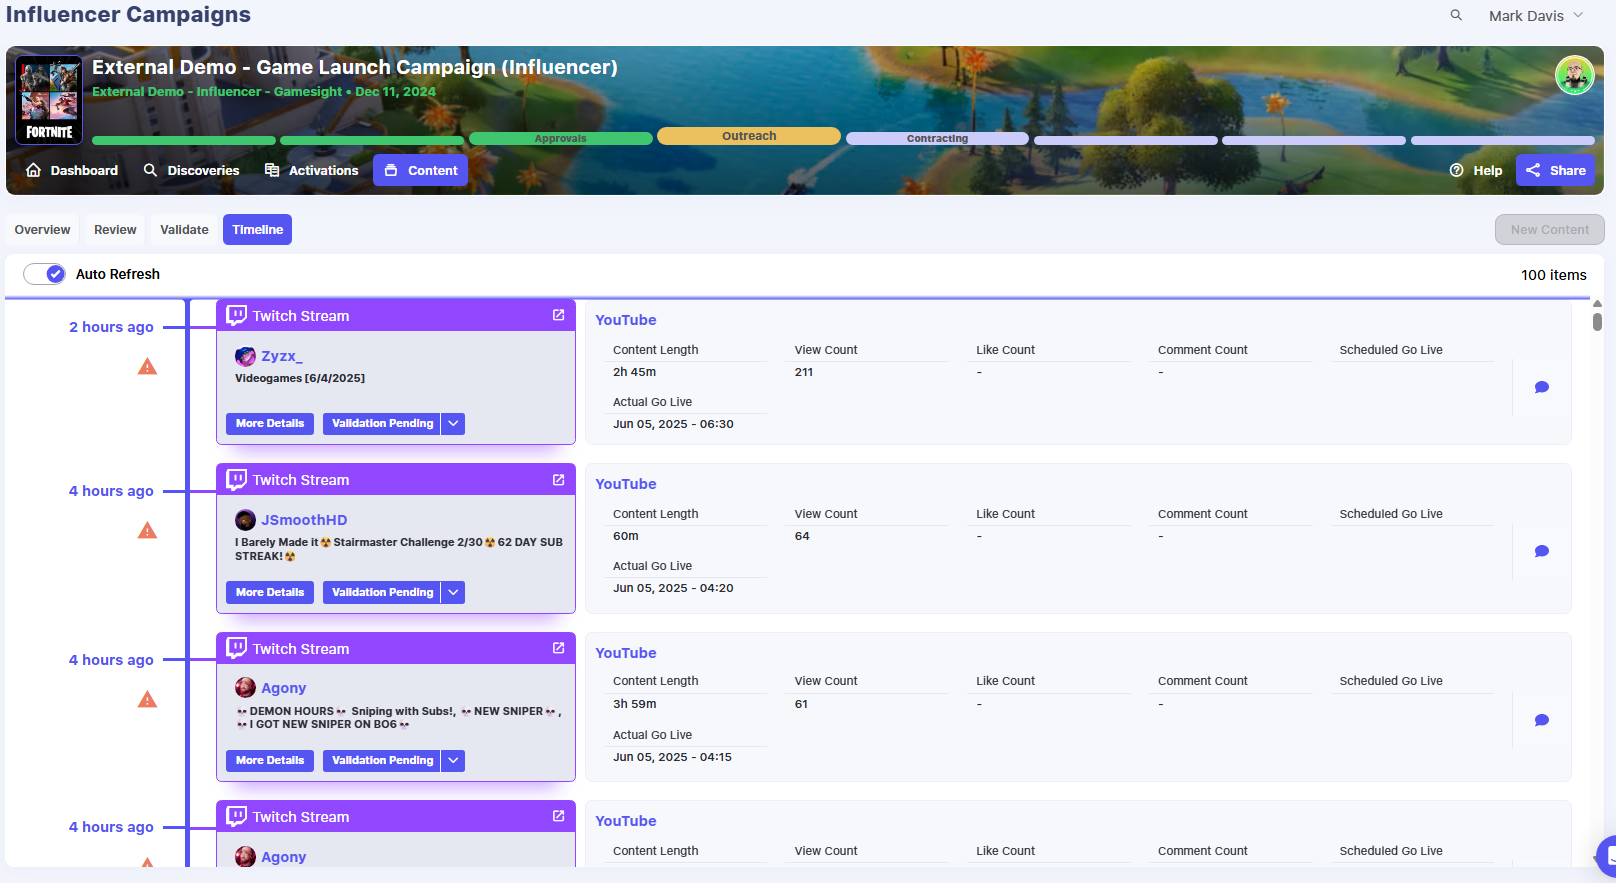Viewport: 1616px width, 883px height.
Task: Click the Fortnite campaign thumbnail
Action: tap(49, 100)
